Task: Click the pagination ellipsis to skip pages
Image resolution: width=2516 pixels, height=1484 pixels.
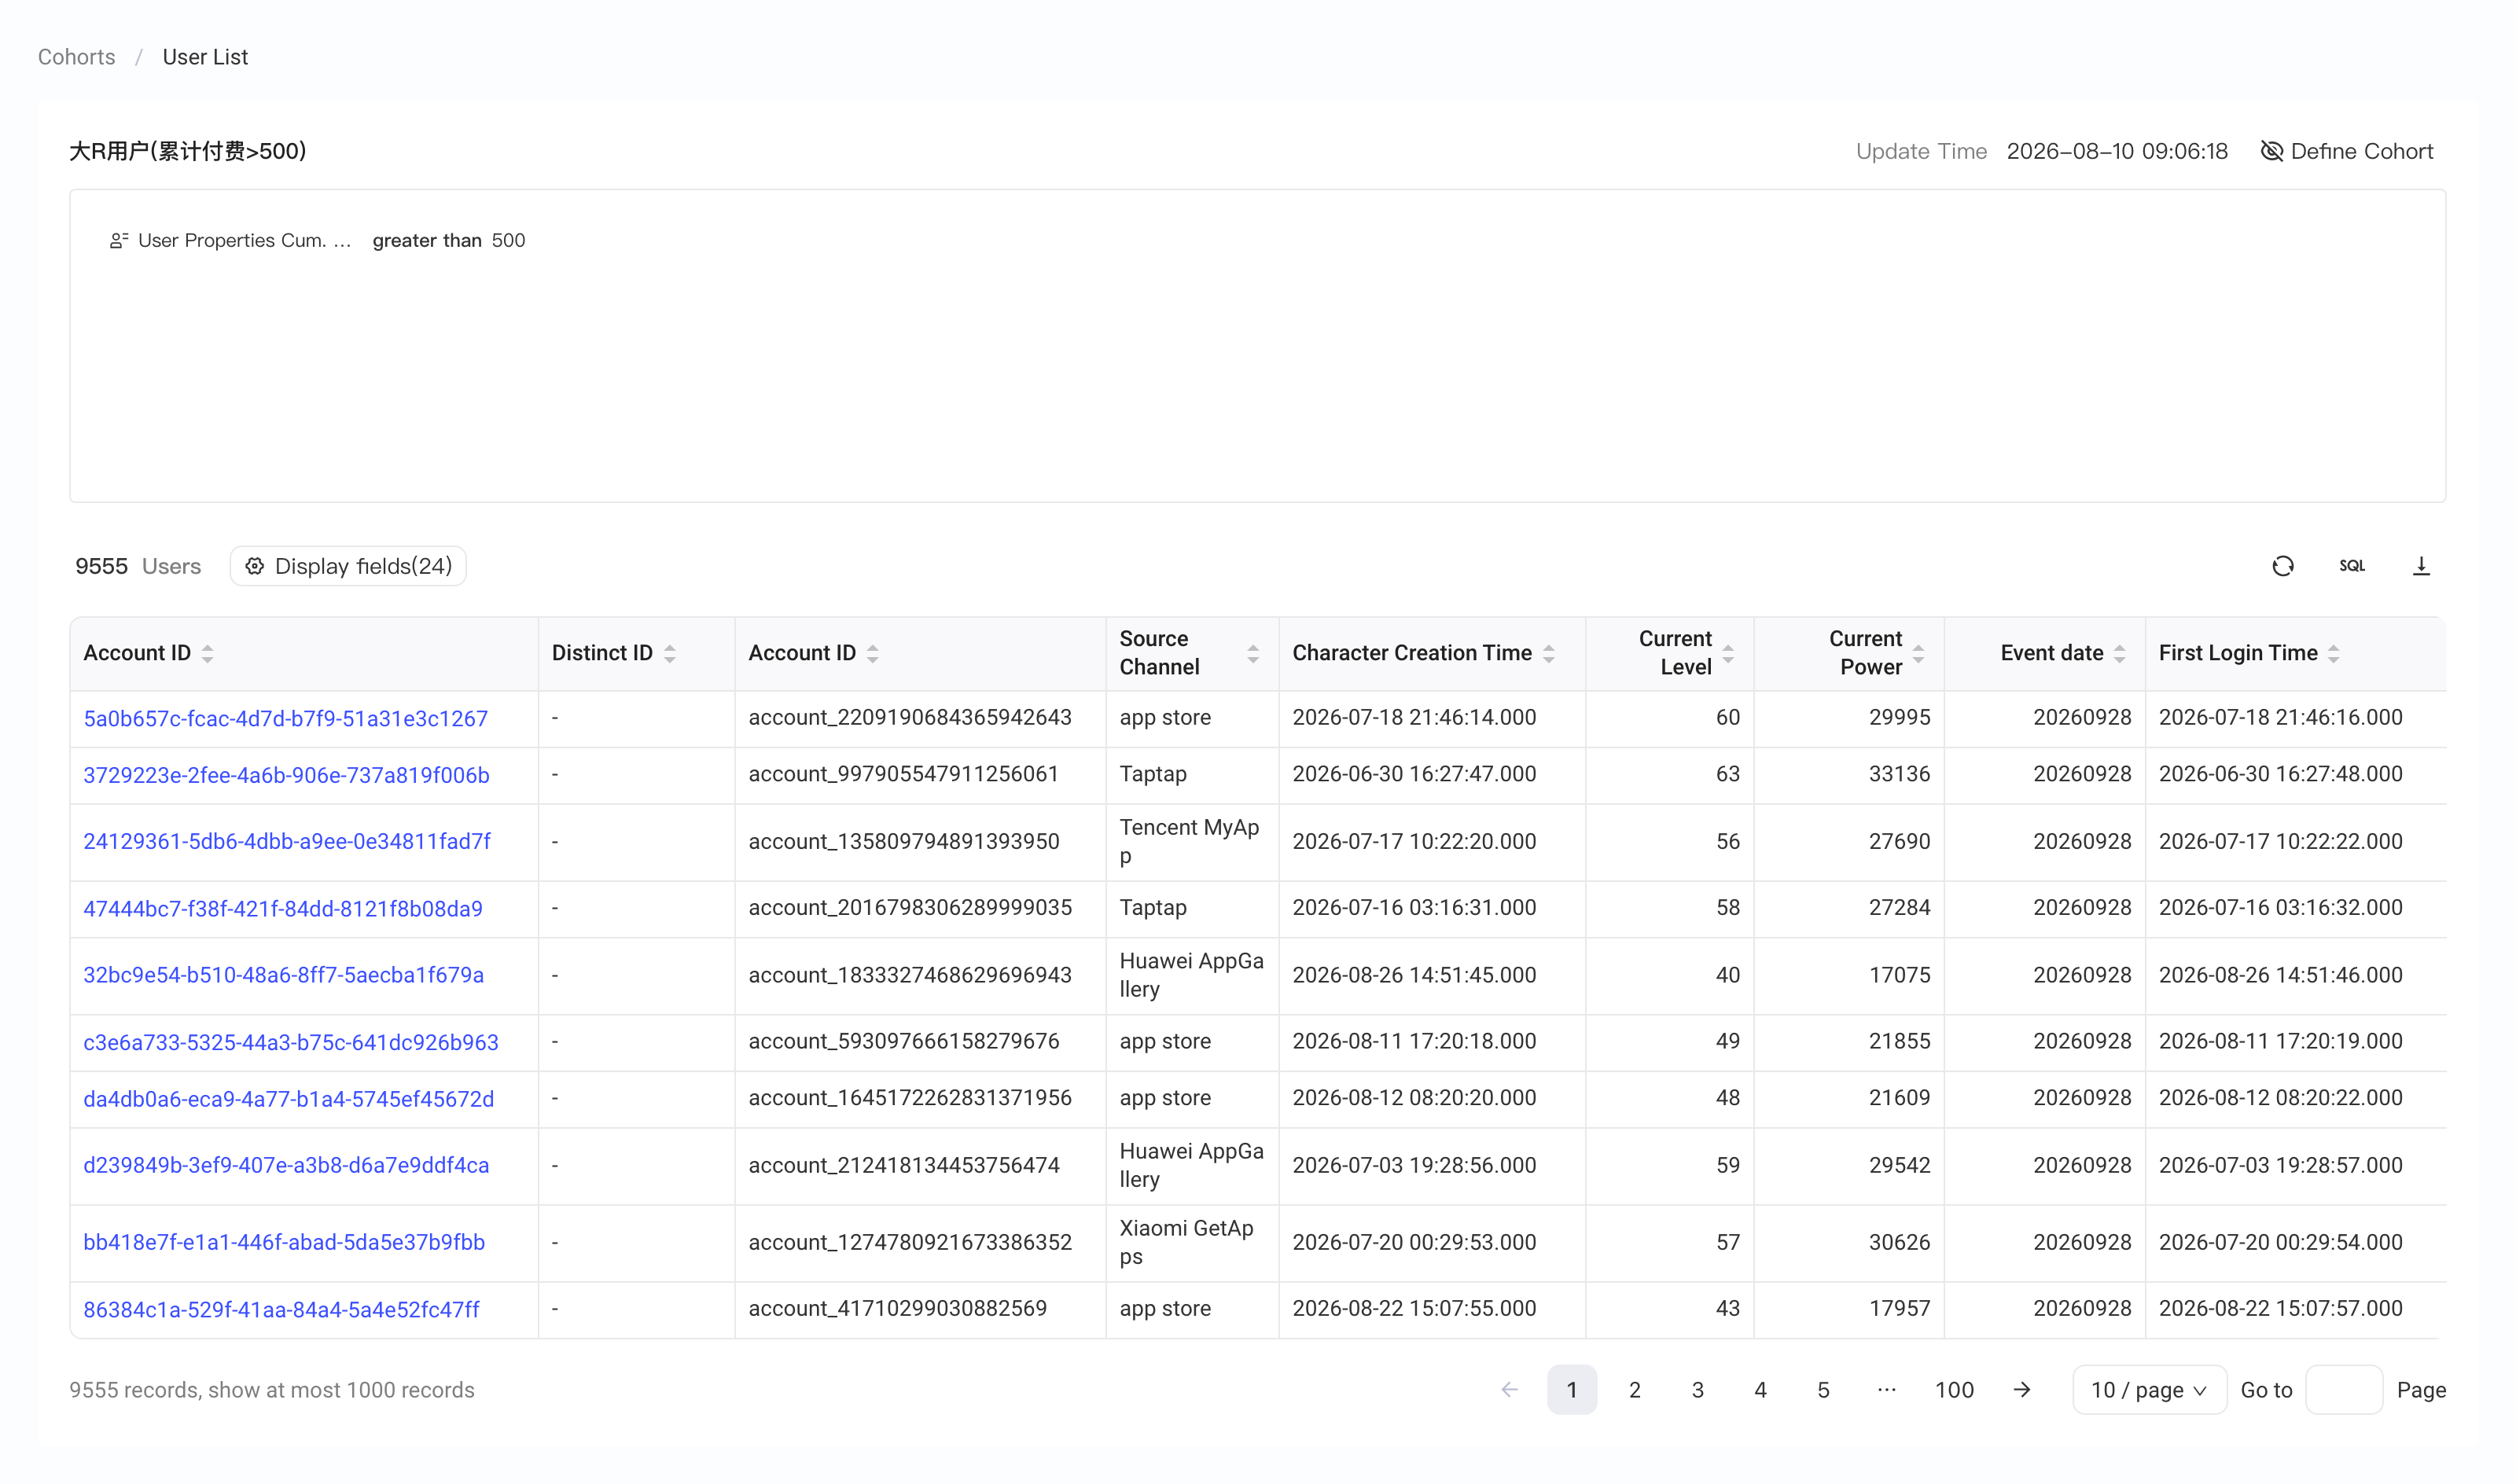Action: click(x=1887, y=1390)
